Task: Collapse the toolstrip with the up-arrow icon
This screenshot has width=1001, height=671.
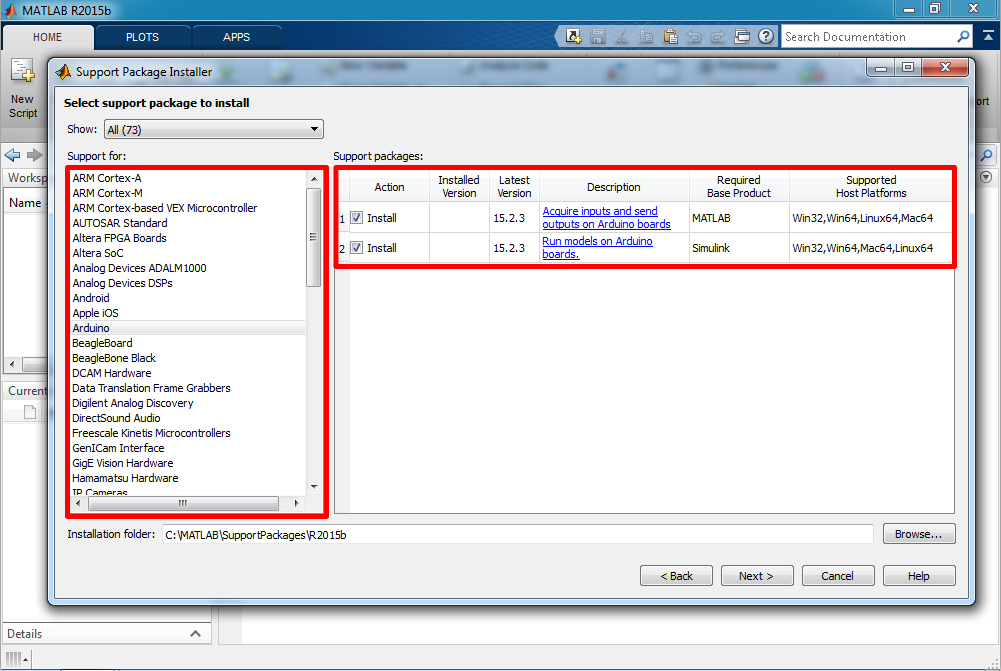Action: tap(988, 36)
